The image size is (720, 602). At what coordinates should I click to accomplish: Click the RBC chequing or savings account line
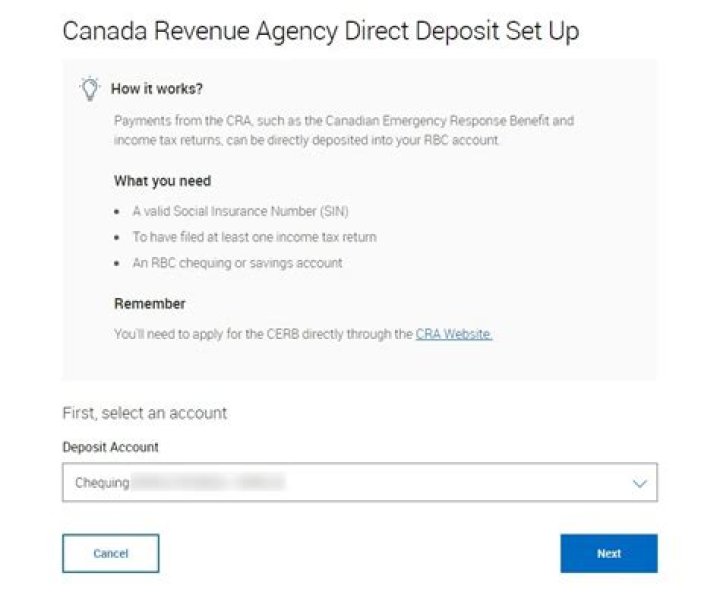(x=237, y=263)
